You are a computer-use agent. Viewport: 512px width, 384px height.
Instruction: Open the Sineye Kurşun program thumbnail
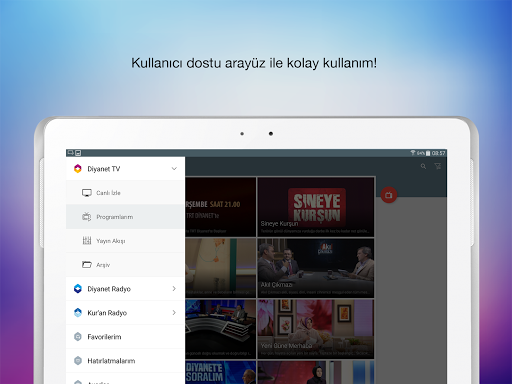(x=316, y=207)
